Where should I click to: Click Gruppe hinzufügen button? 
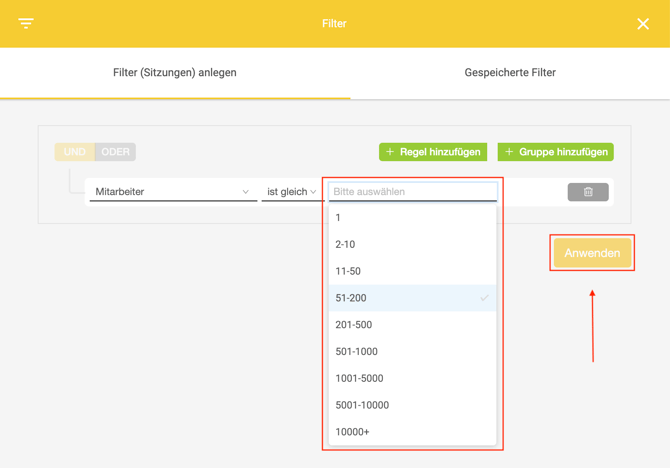(556, 152)
